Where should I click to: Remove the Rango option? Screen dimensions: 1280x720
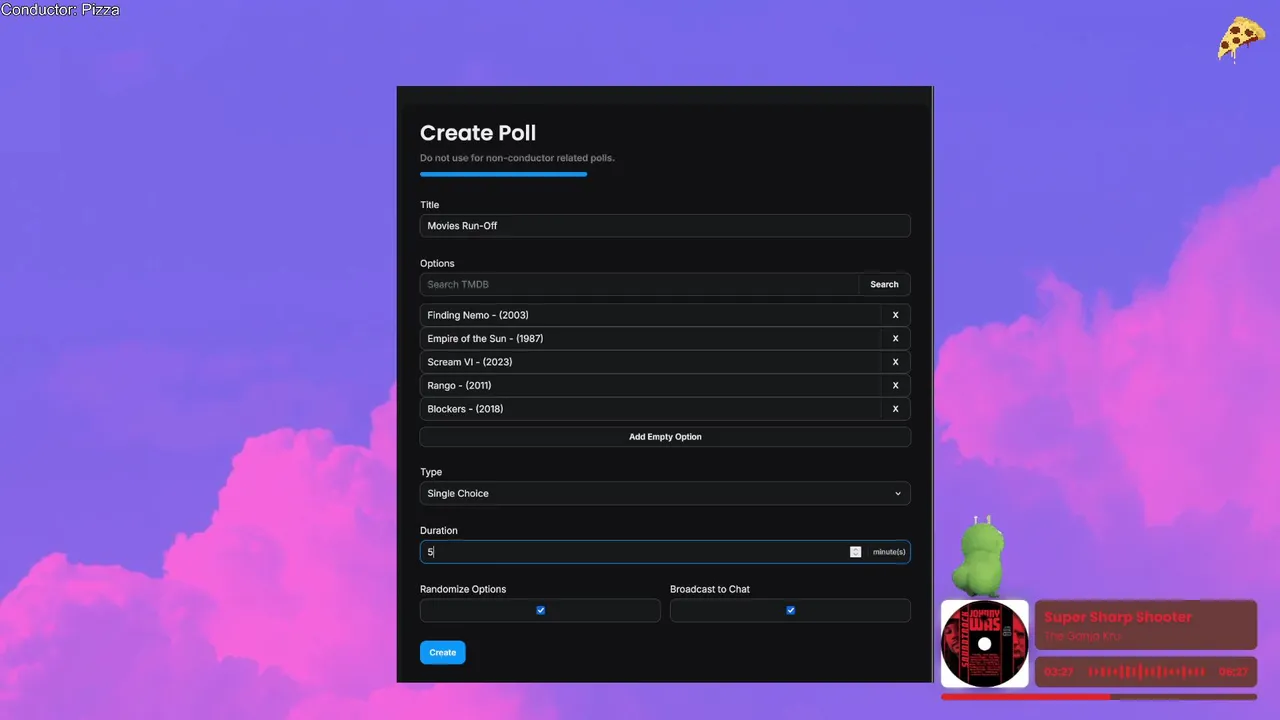pyautogui.click(x=895, y=385)
